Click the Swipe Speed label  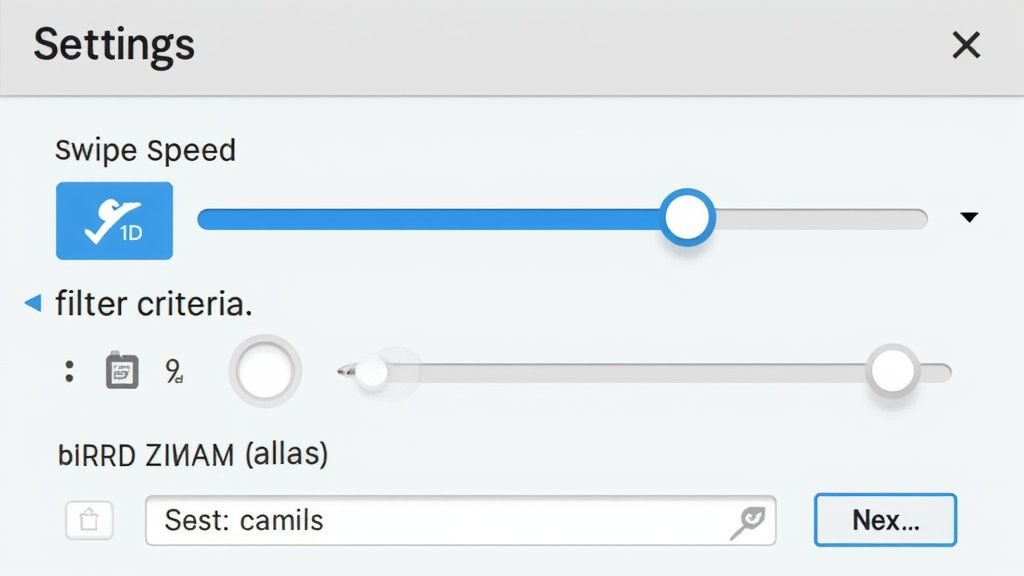point(145,151)
